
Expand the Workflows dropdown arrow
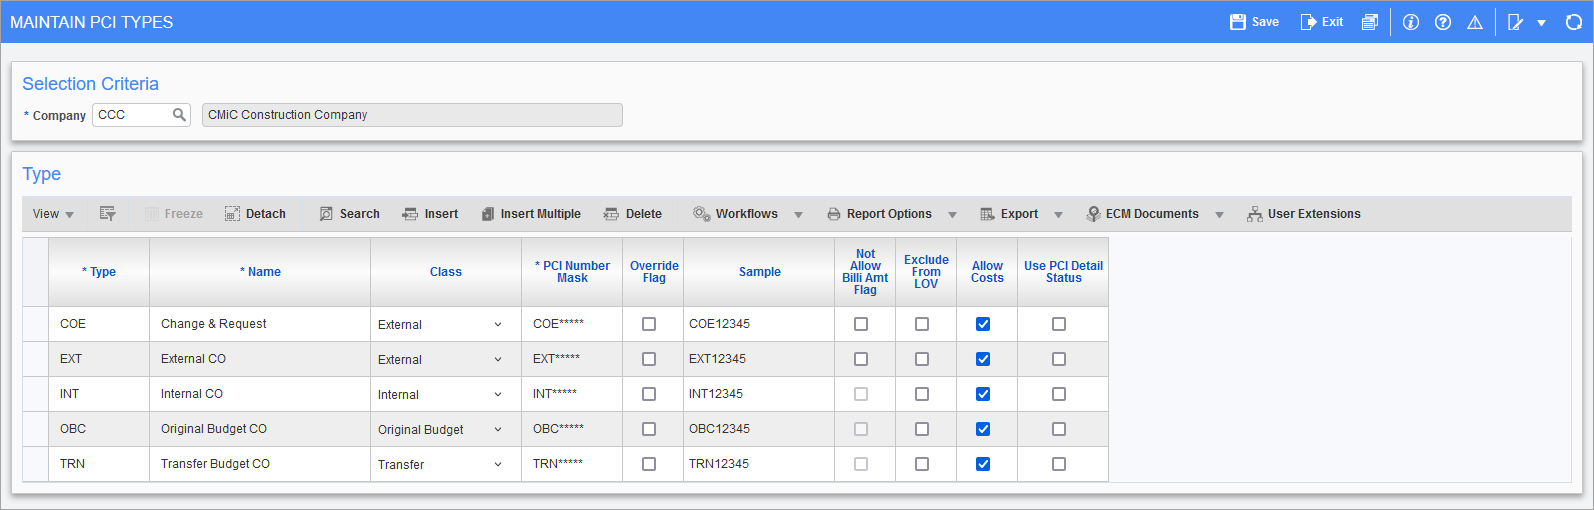(798, 215)
